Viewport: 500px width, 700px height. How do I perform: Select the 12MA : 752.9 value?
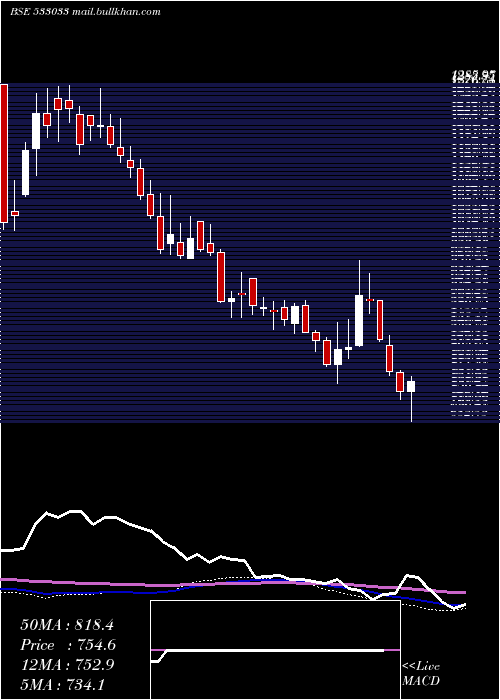coord(67,664)
